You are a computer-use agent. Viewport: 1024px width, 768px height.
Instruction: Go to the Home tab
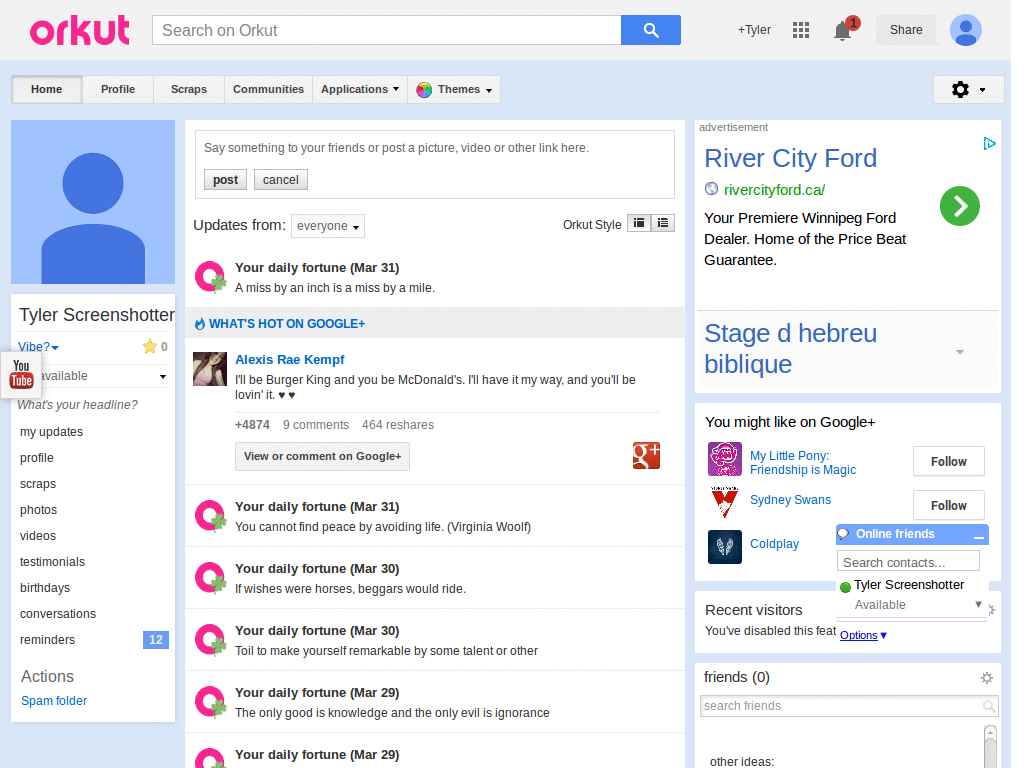click(x=46, y=89)
